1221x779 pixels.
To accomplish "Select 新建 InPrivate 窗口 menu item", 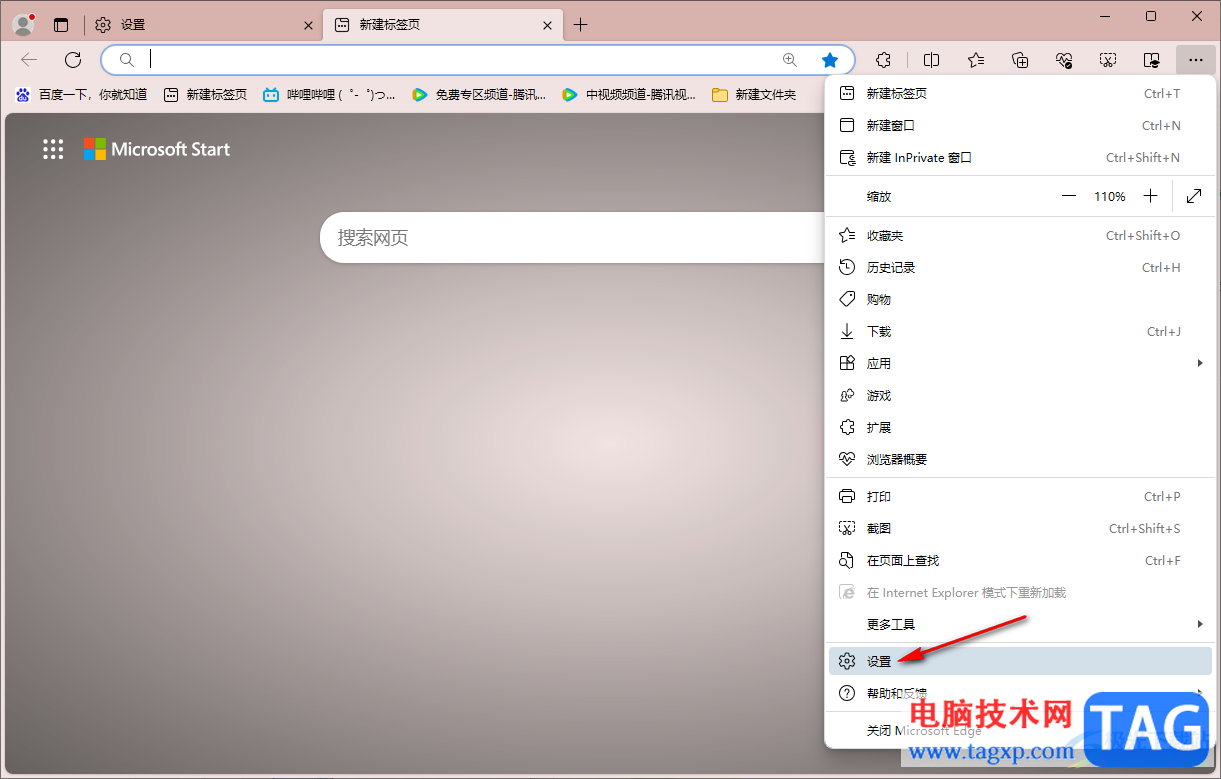I will (x=1020, y=157).
